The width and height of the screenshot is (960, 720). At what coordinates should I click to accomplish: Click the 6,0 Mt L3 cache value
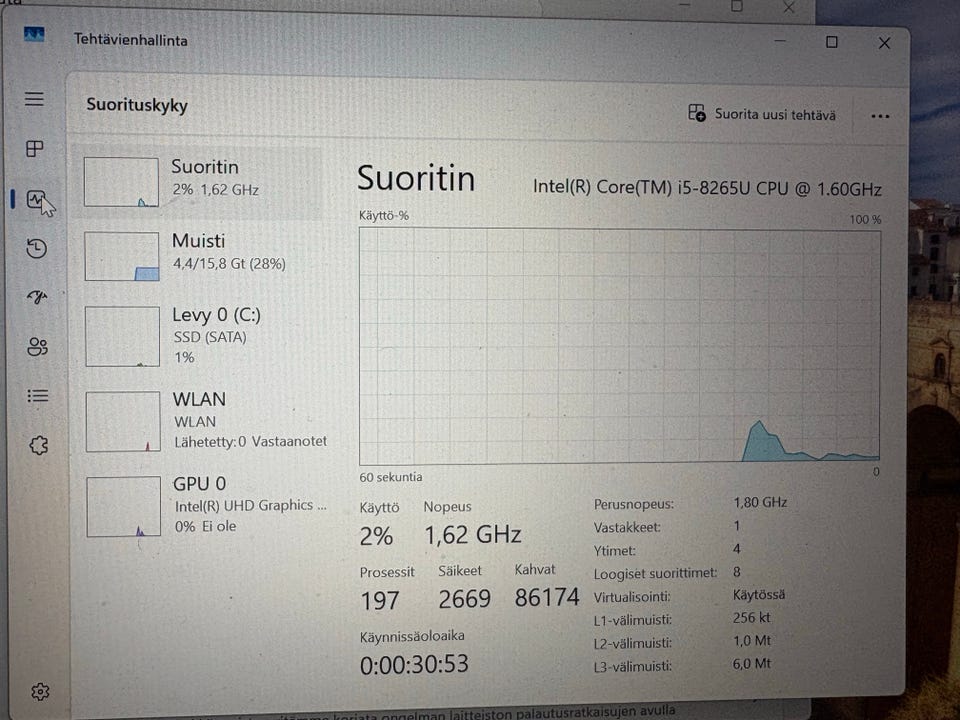(752, 664)
